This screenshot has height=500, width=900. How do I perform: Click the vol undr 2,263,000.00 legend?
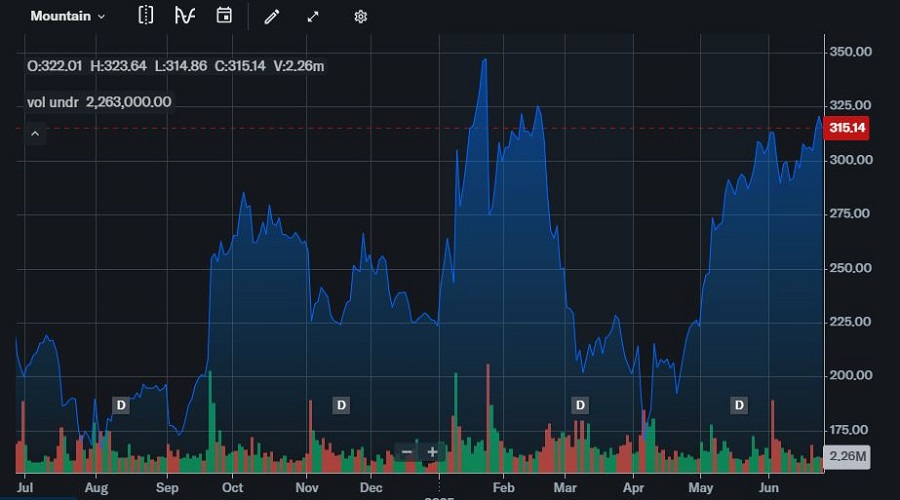(99, 102)
